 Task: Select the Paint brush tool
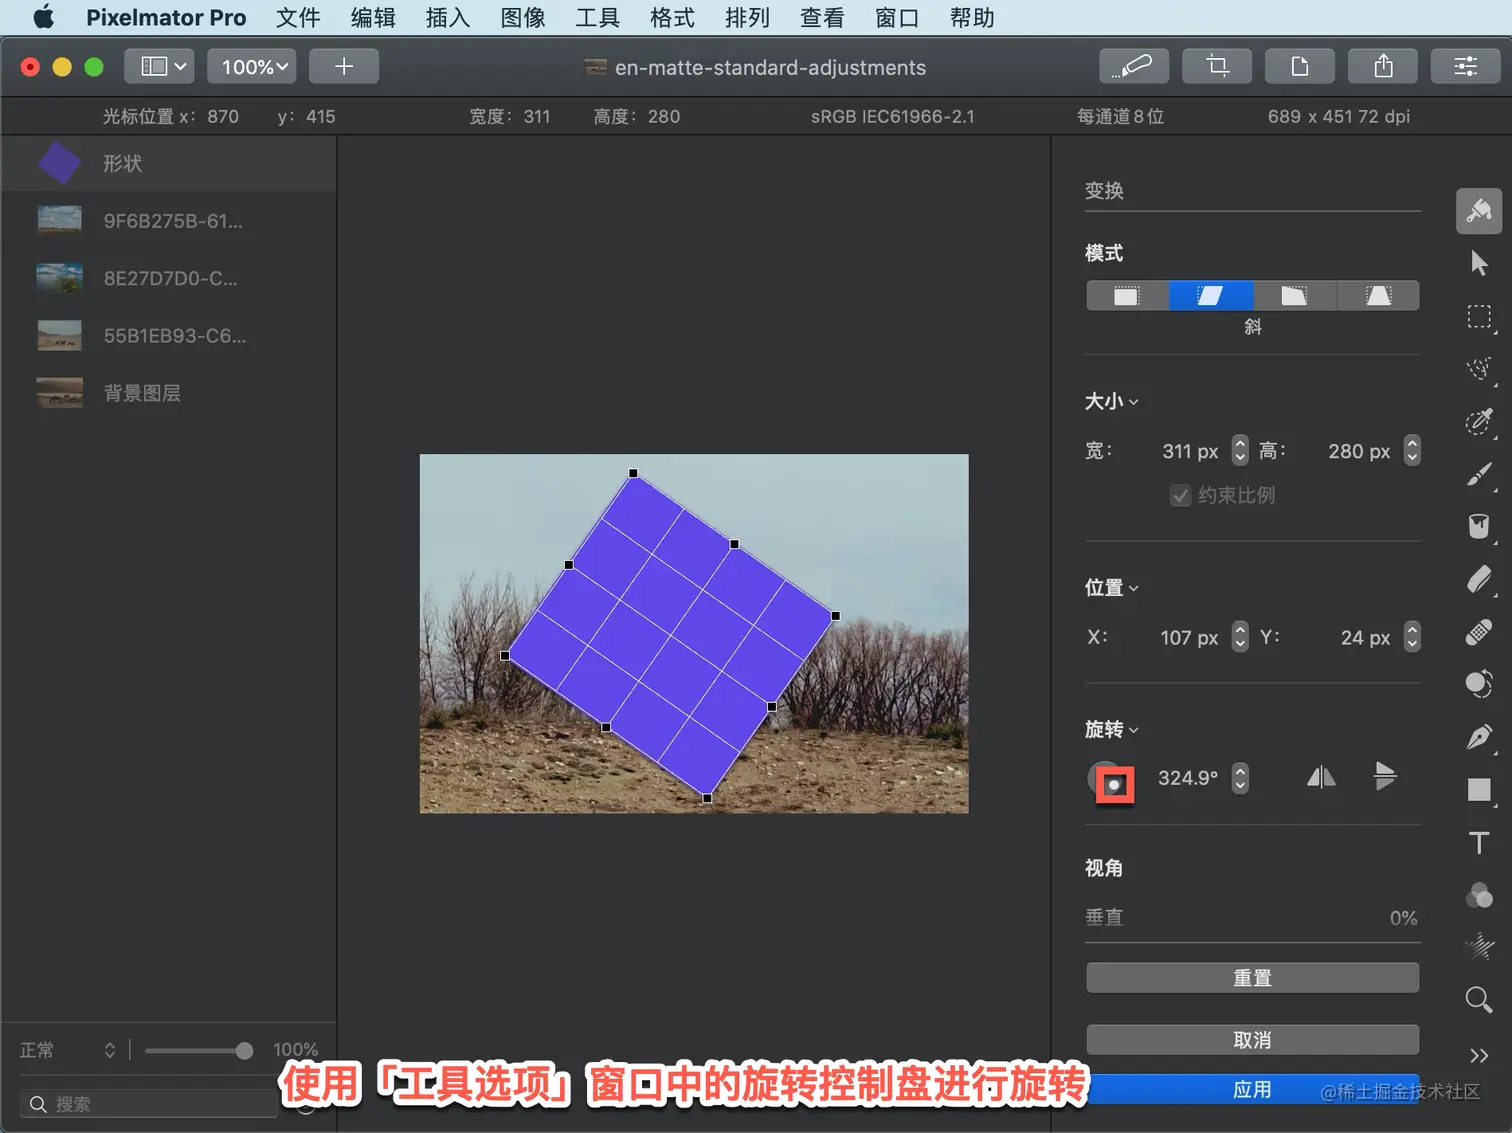(x=1479, y=474)
